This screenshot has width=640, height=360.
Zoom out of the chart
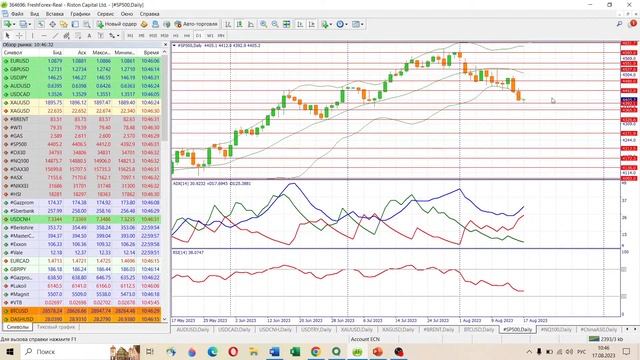tap(275, 24)
